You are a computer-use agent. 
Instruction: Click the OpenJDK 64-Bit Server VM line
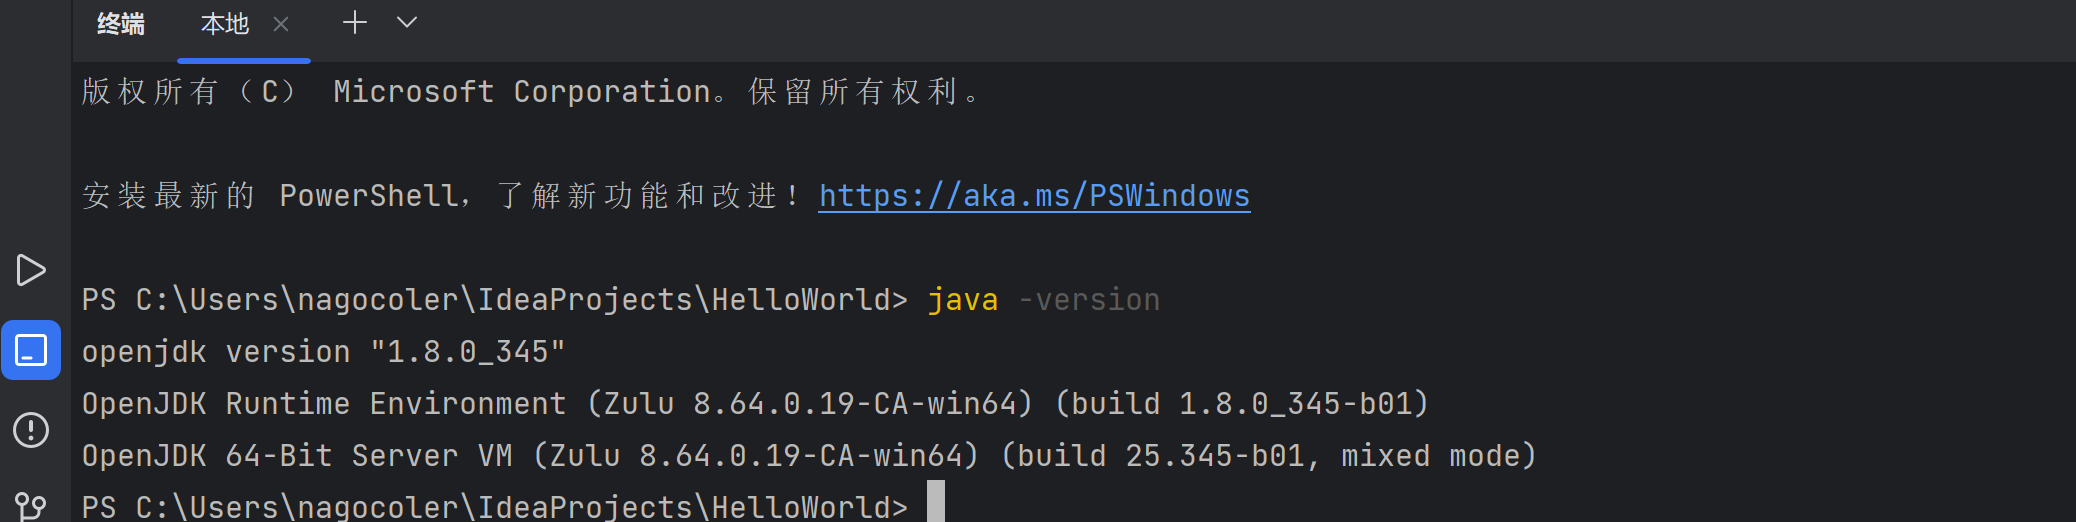point(809,456)
